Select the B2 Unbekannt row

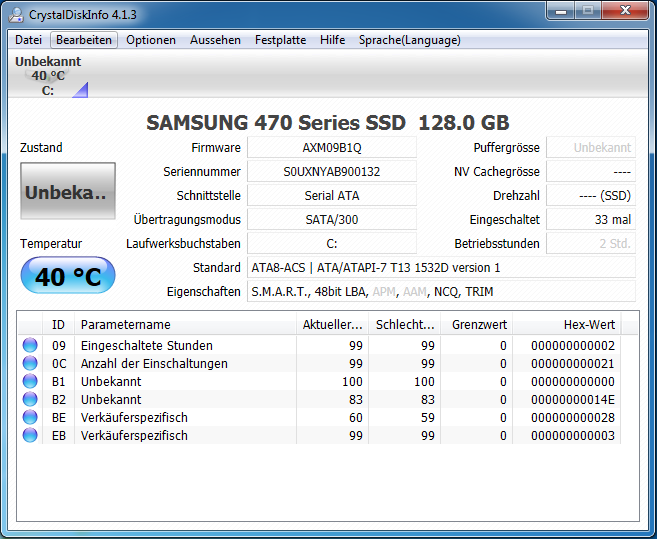319,400
